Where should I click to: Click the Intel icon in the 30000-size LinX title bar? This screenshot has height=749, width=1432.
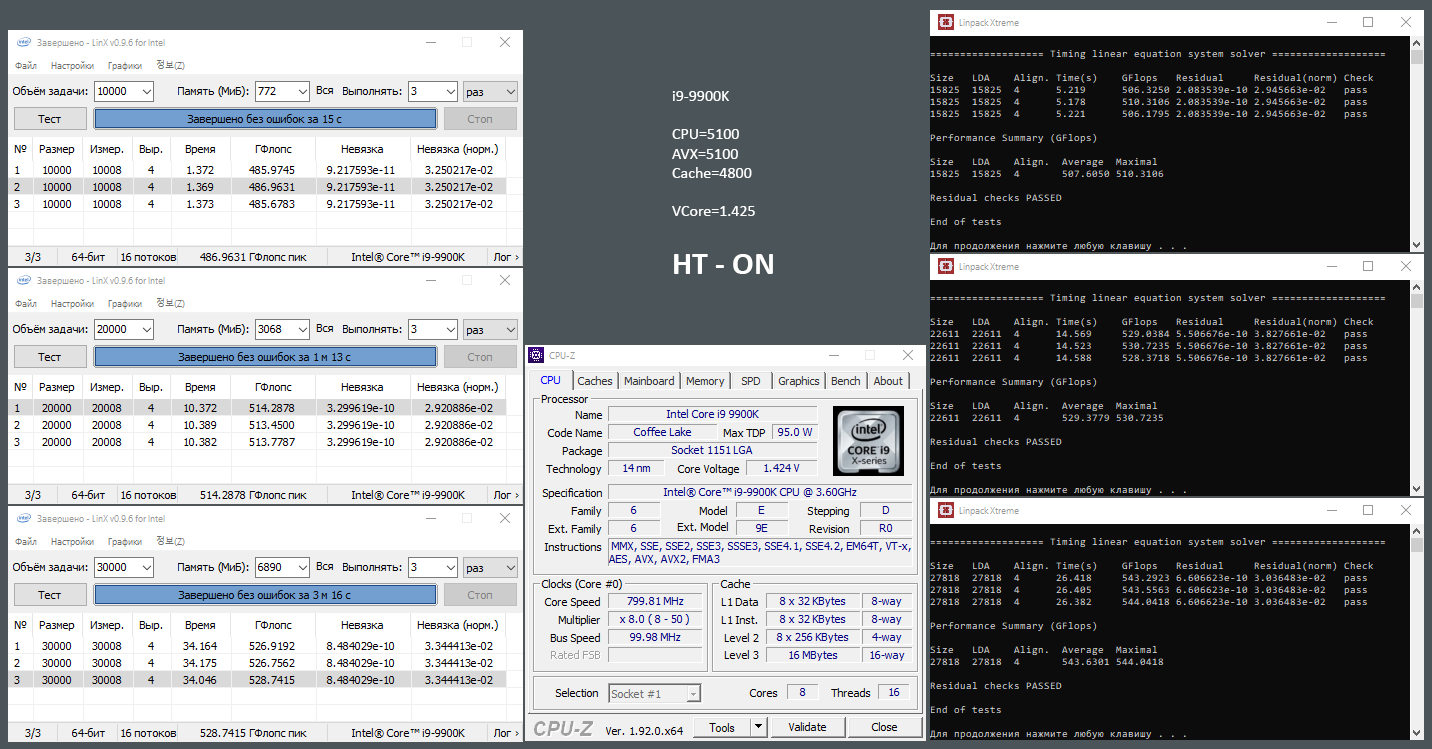tap(23, 519)
